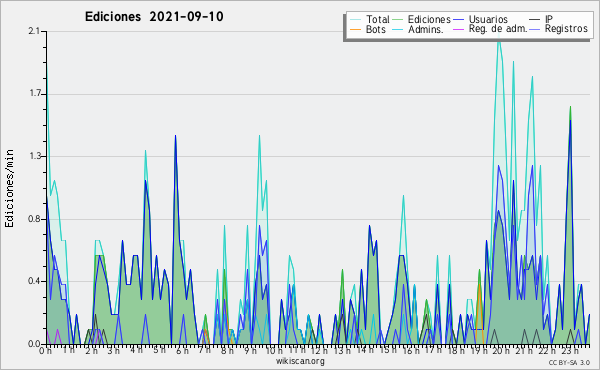The height and width of the screenshot is (370, 600).
Task: Click the 0.0 y-axis value
Action: 34,344
